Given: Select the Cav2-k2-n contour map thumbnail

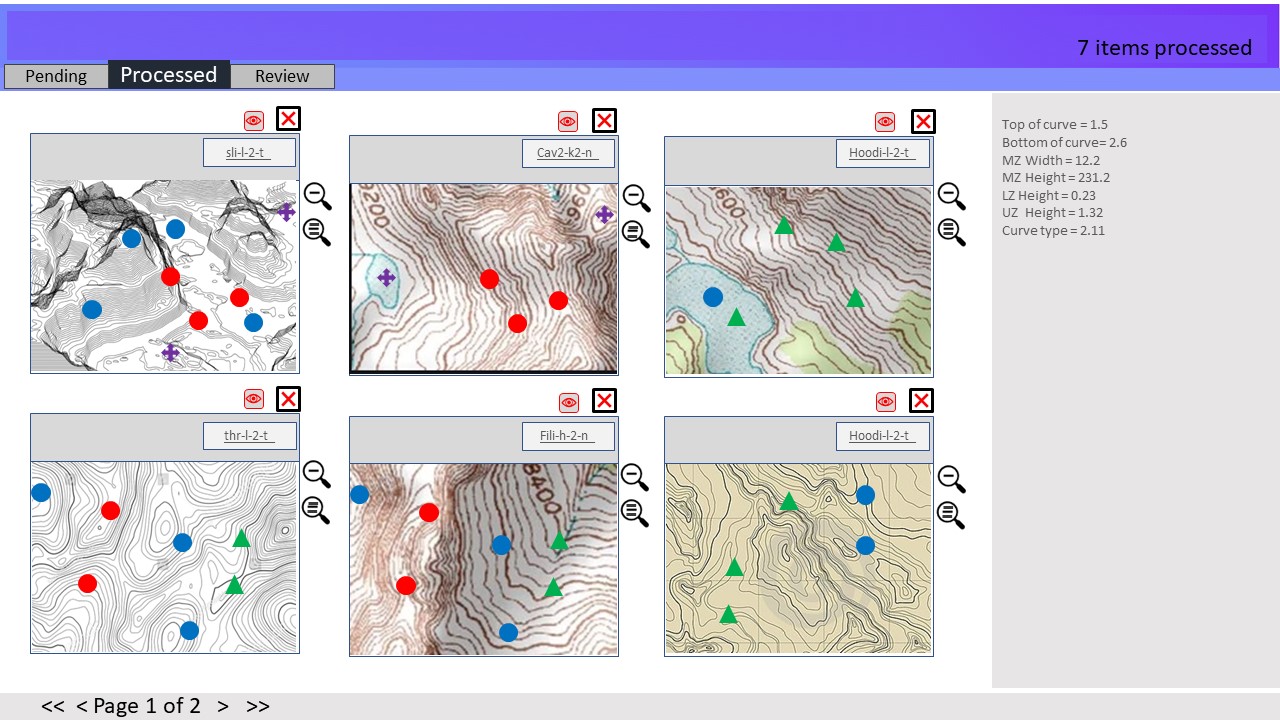Looking at the screenshot, I should [x=483, y=278].
